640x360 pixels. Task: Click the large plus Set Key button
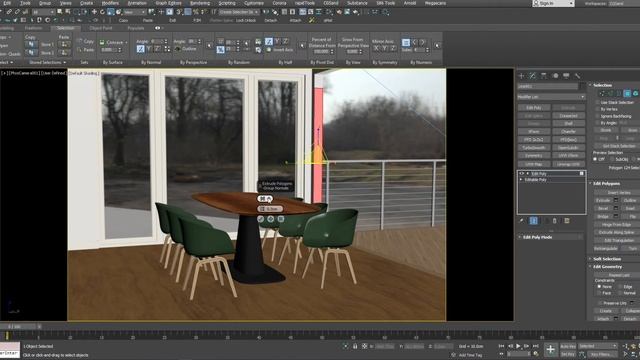click(551, 349)
